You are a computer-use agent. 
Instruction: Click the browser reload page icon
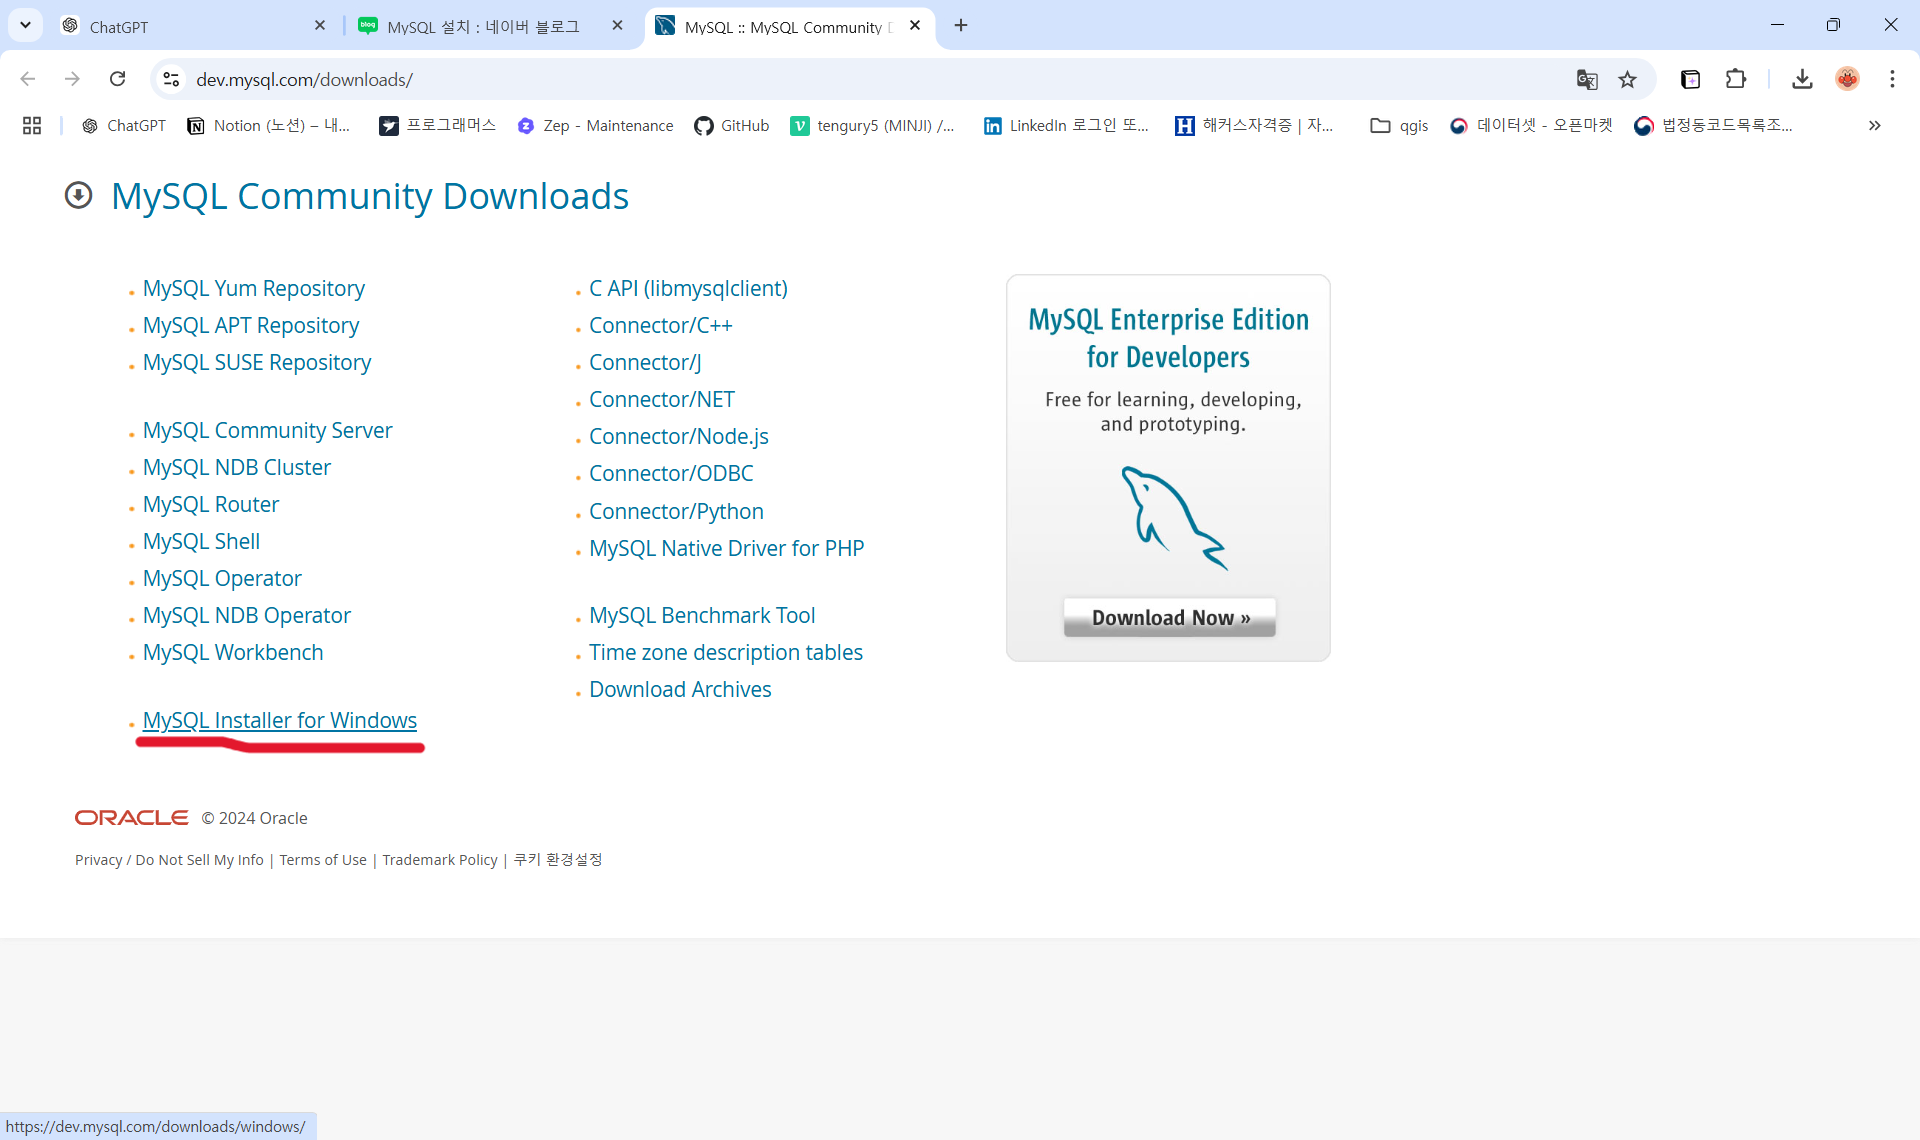(x=117, y=79)
